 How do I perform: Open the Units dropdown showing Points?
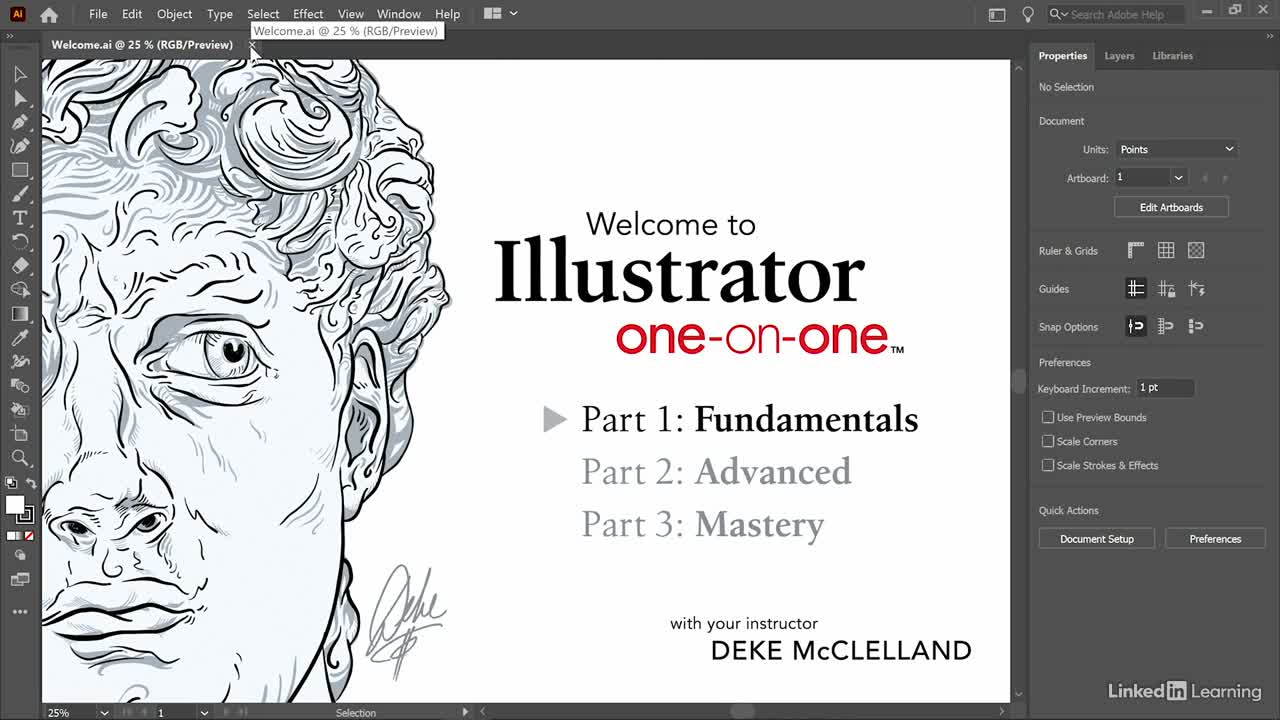click(1176, 149)
